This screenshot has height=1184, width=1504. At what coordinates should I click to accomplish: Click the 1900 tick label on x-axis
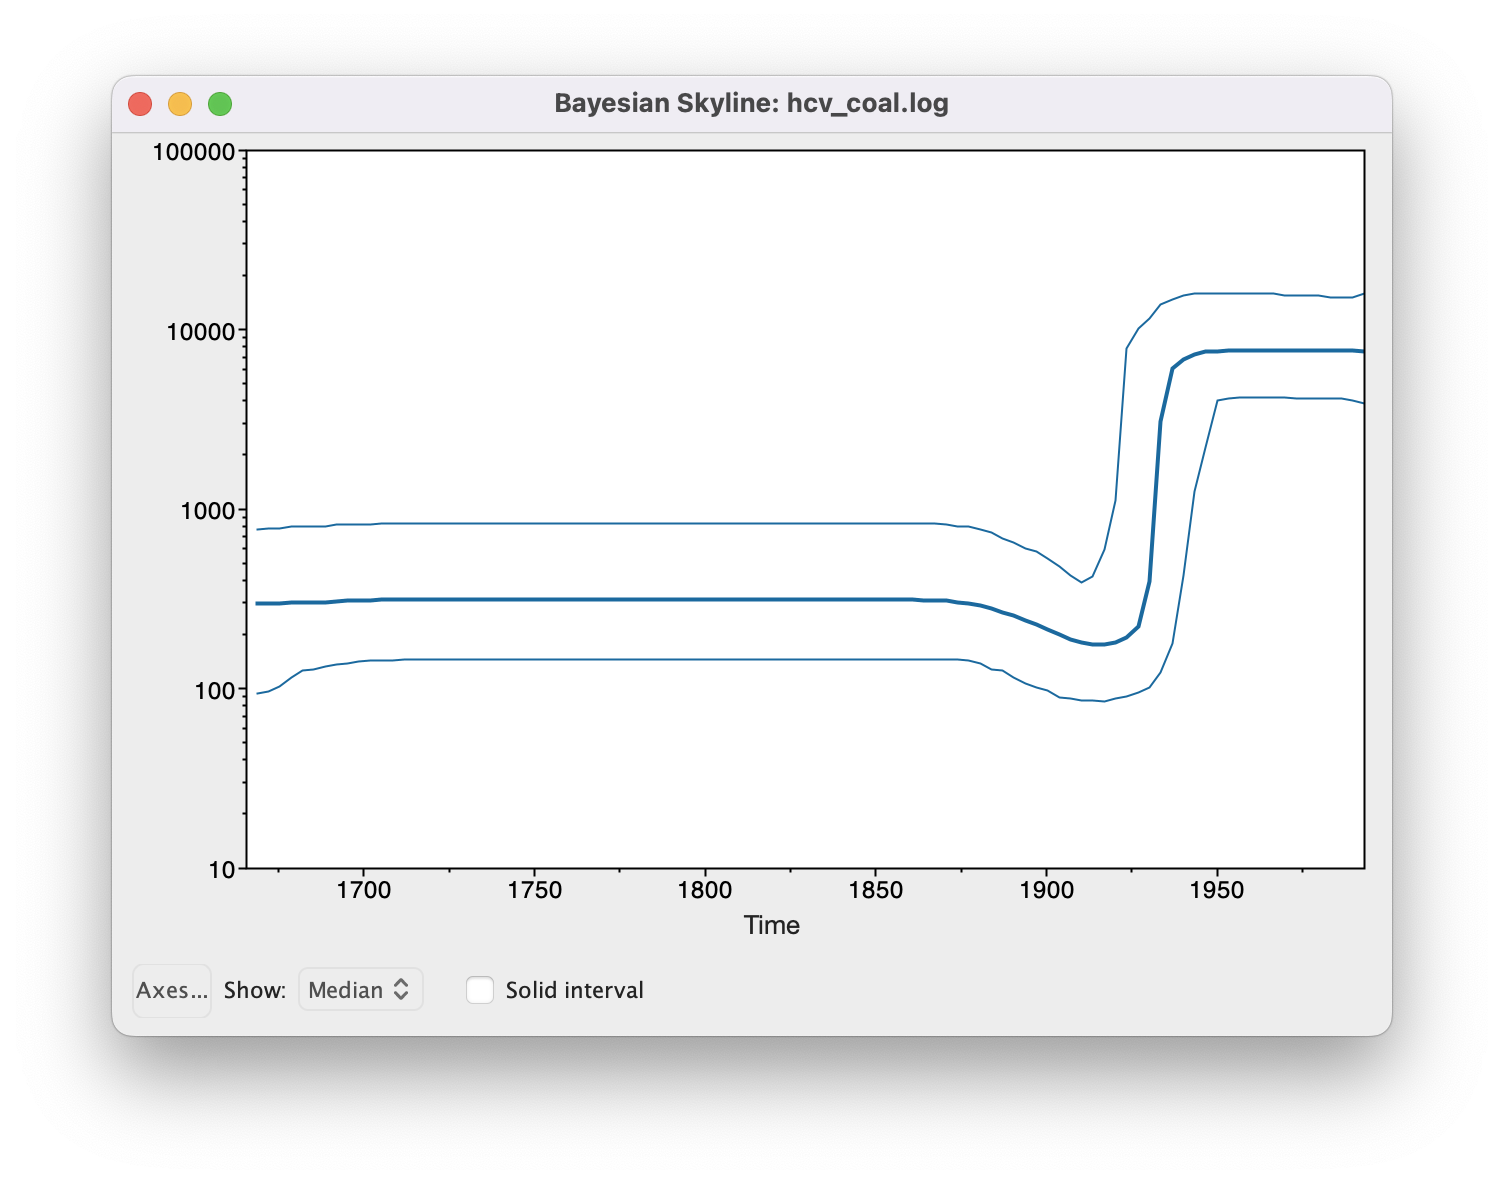coord(1046,890)
